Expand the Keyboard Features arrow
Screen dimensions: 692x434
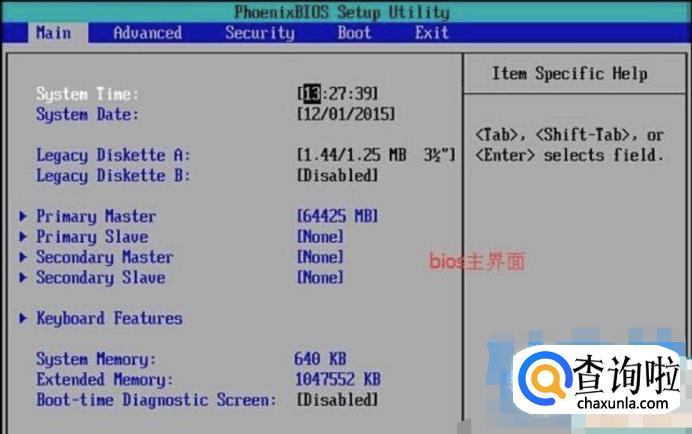coord(23,318)
